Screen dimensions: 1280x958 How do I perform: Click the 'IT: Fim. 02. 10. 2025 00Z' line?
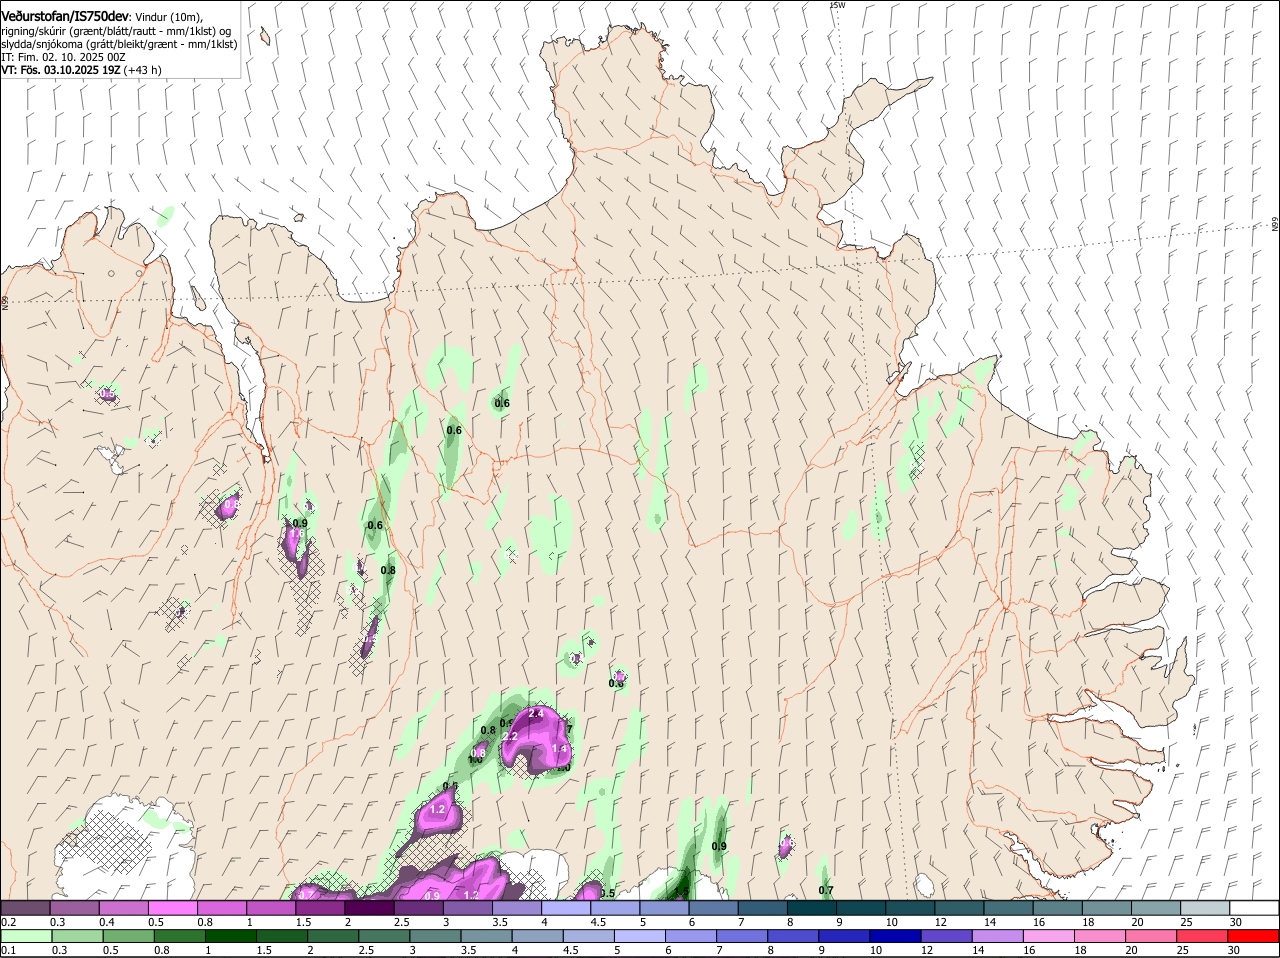click(x=63, y=57)
